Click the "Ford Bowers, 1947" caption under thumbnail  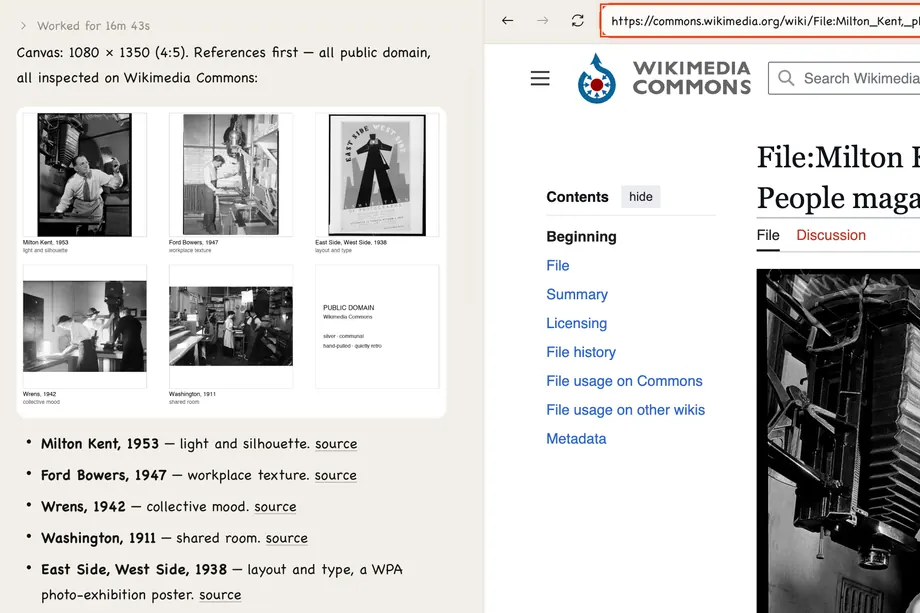click(x=194, y=242)
